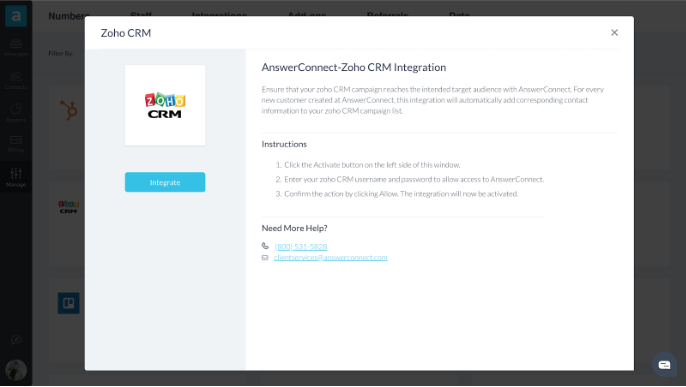Open the live chat widget bubble
The height and width of the screenshot is (387, 686).
(664, 365)
